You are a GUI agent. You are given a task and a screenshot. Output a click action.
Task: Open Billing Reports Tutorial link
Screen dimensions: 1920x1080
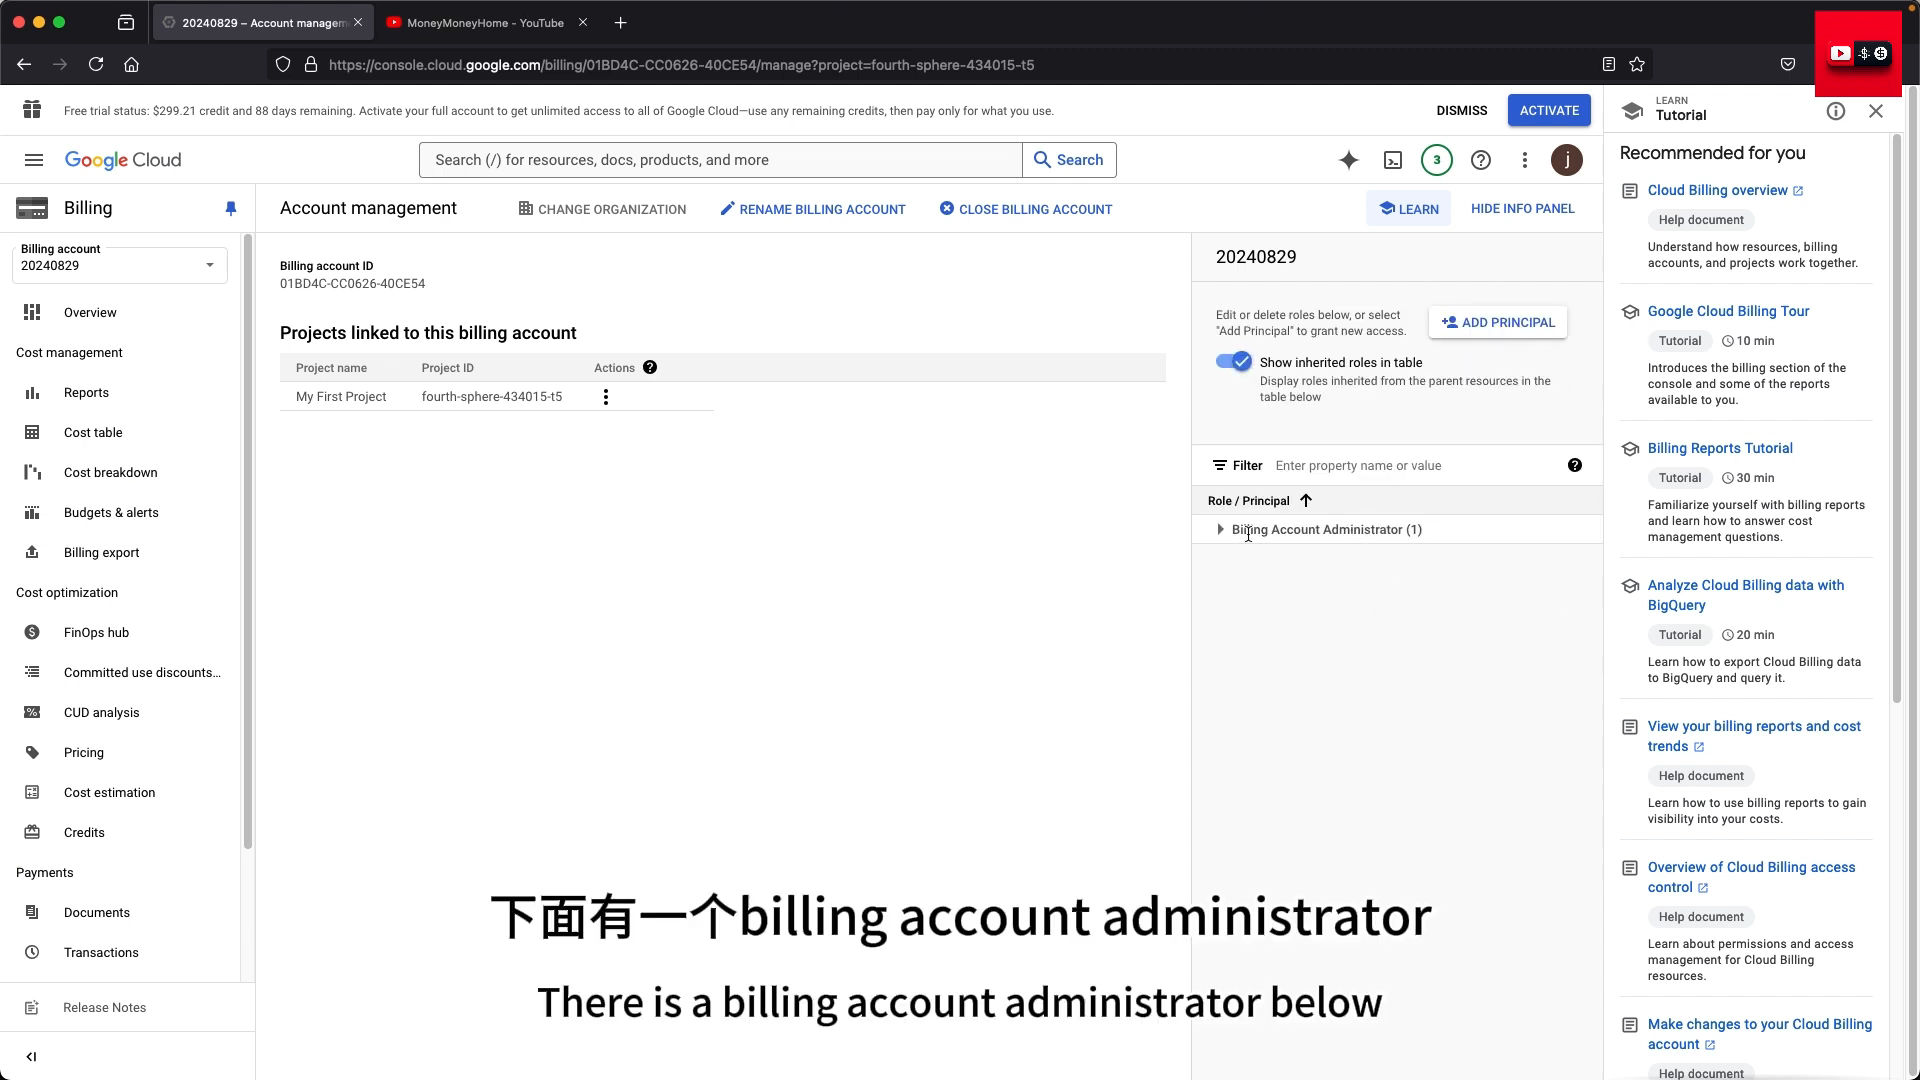1720,448
